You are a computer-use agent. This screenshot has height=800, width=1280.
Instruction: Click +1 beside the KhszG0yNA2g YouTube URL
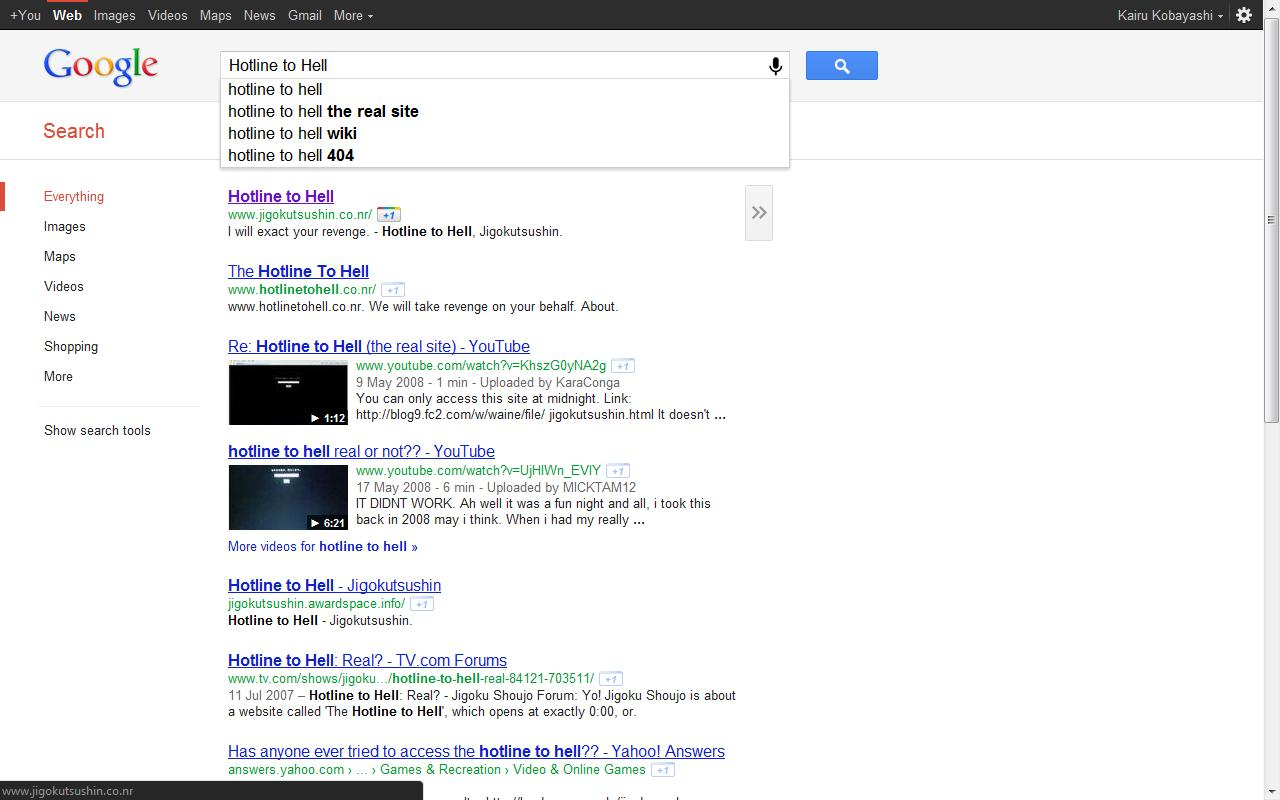(623, 366)
